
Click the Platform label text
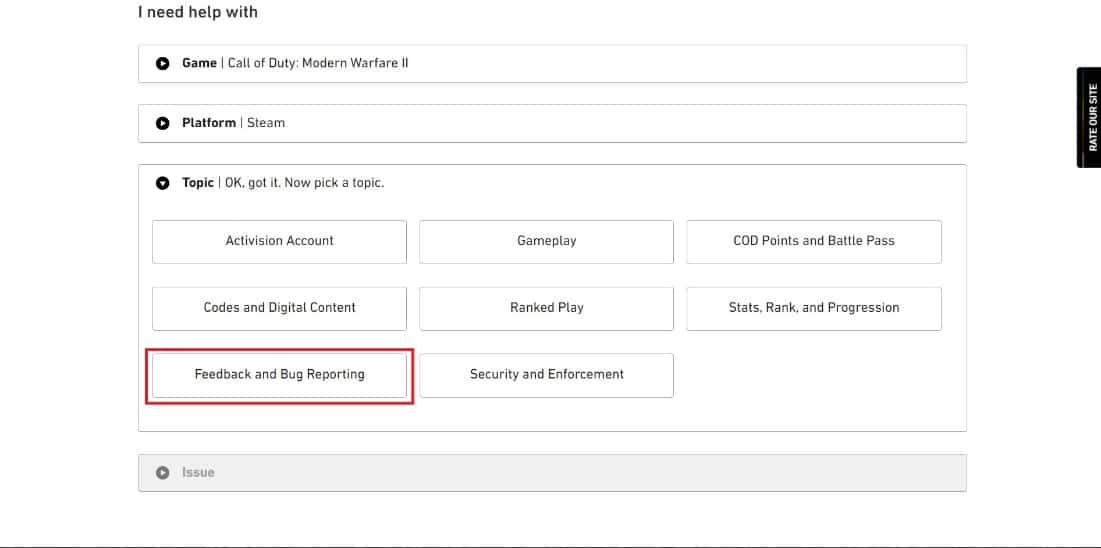tap(209, 123)
